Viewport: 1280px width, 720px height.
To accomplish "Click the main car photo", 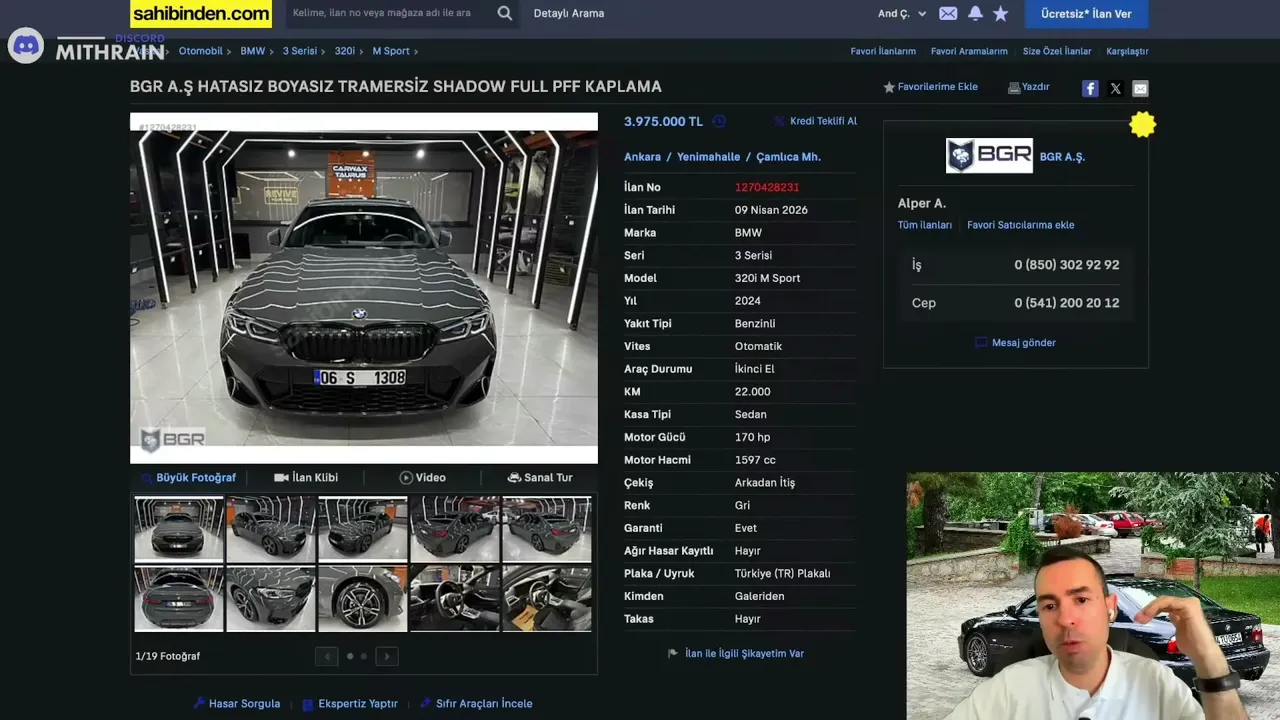I will (x=364, y=288).
